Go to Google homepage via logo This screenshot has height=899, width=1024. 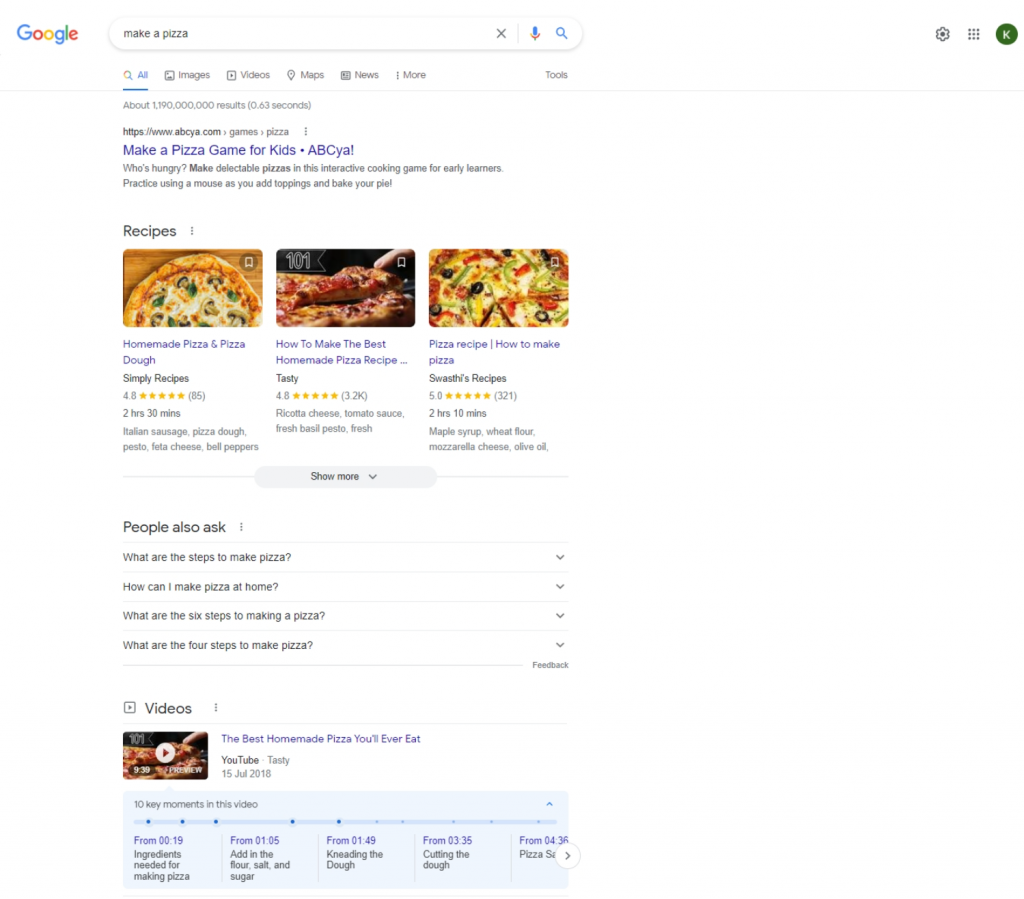[48, 33]
